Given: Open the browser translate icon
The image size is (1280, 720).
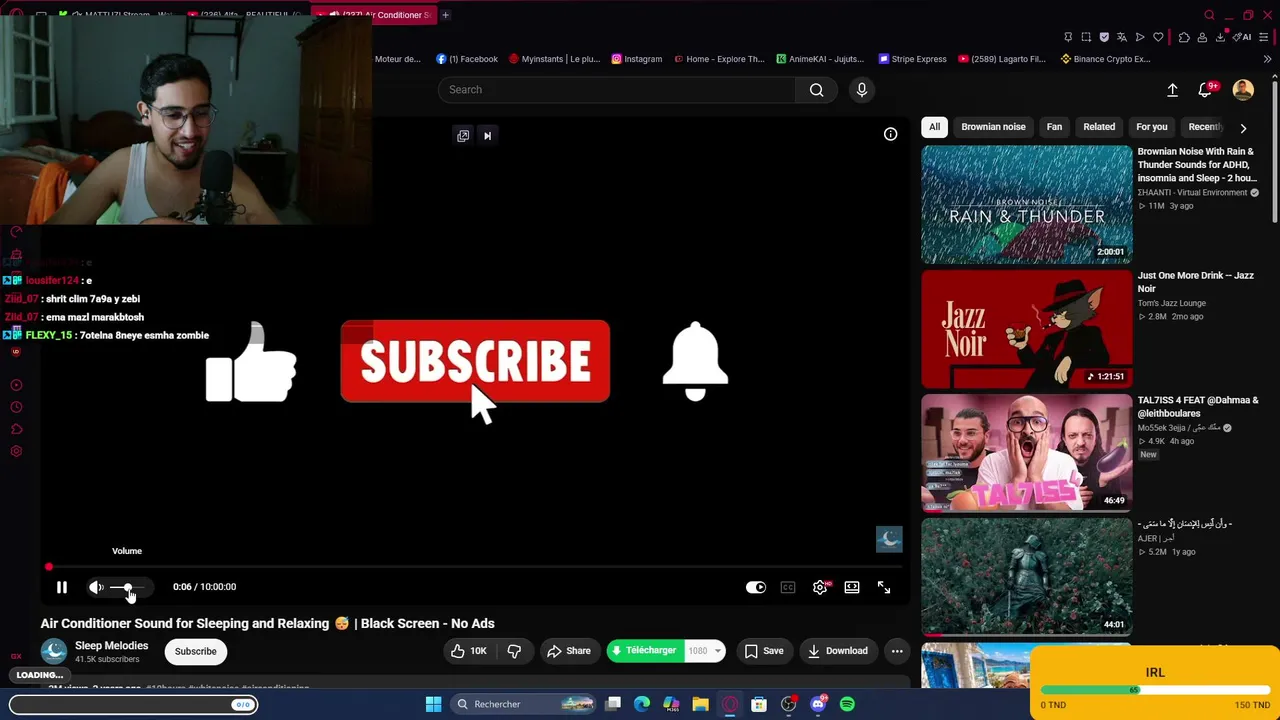Looking at the screenshot, I should 1122,37.
